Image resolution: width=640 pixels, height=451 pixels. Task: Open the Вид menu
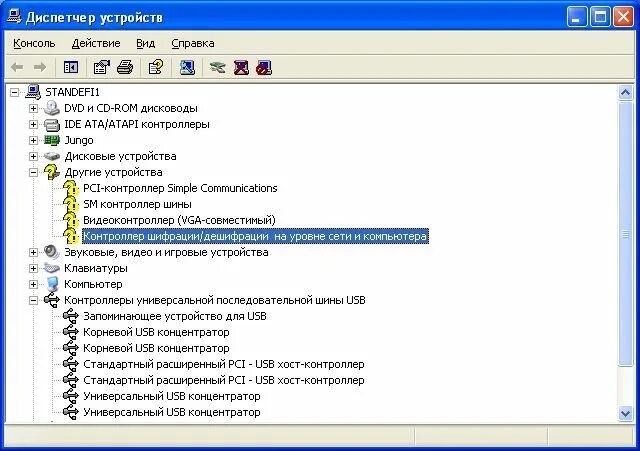145,43
